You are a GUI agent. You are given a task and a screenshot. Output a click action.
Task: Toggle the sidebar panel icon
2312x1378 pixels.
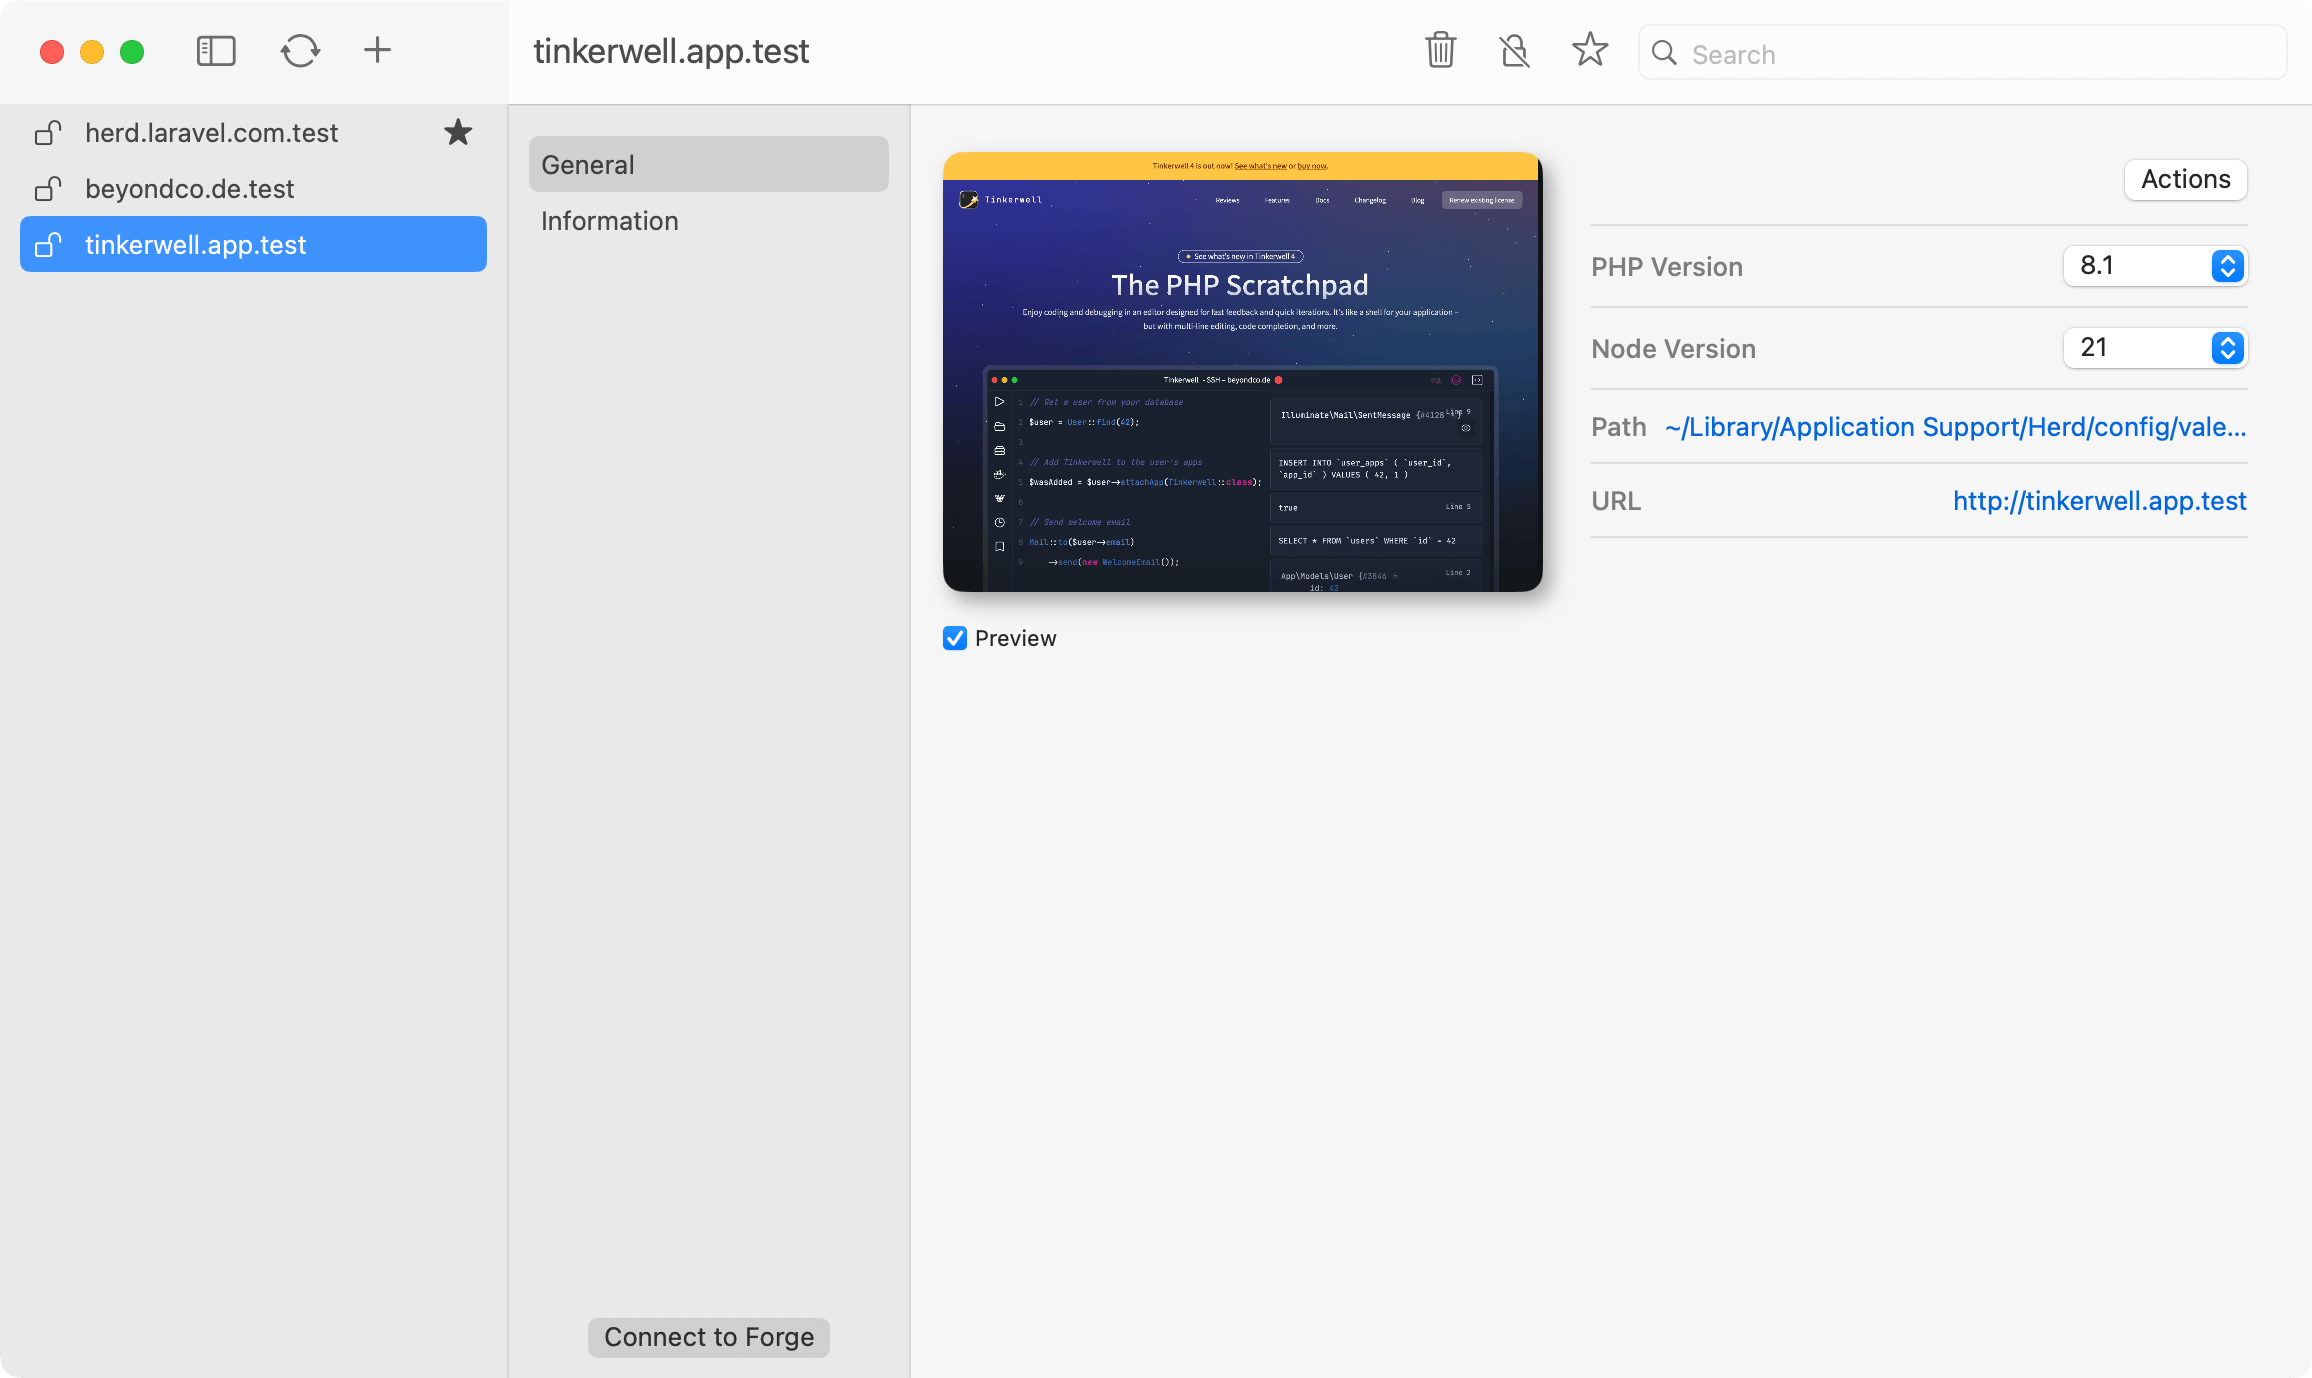click(x=216, y=51)
